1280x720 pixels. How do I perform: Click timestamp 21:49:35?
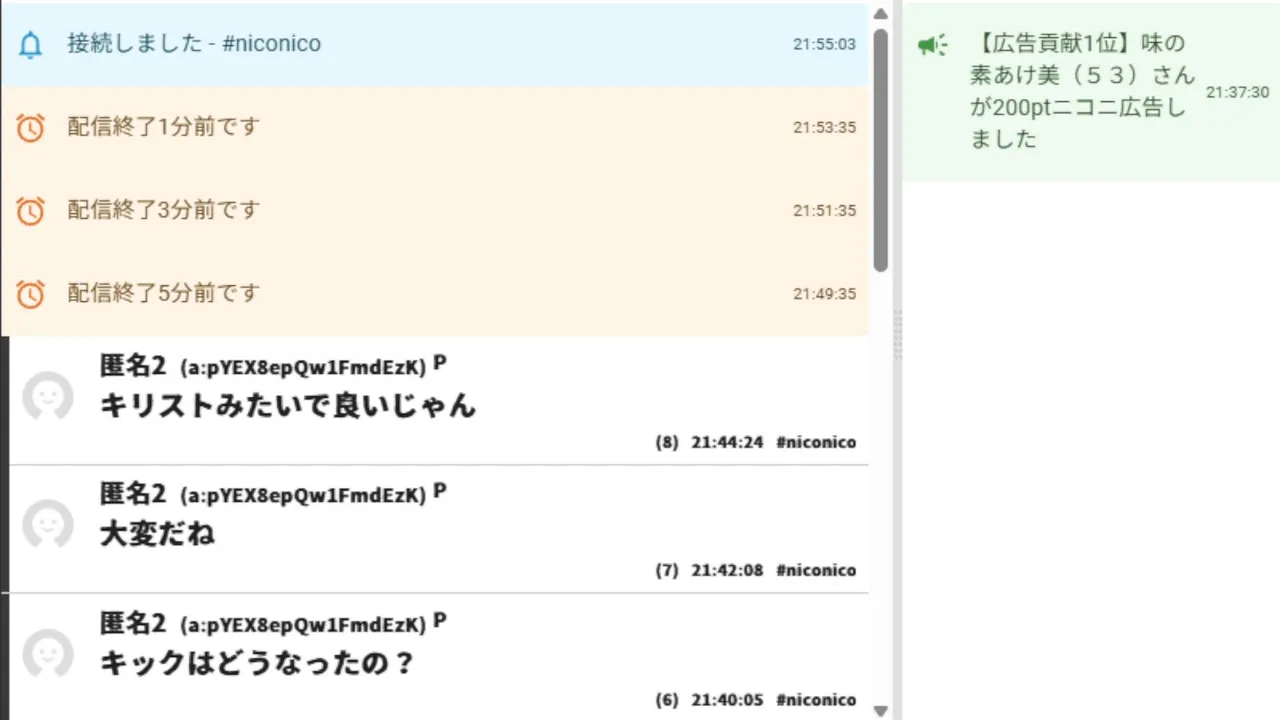tap(825, 293)
